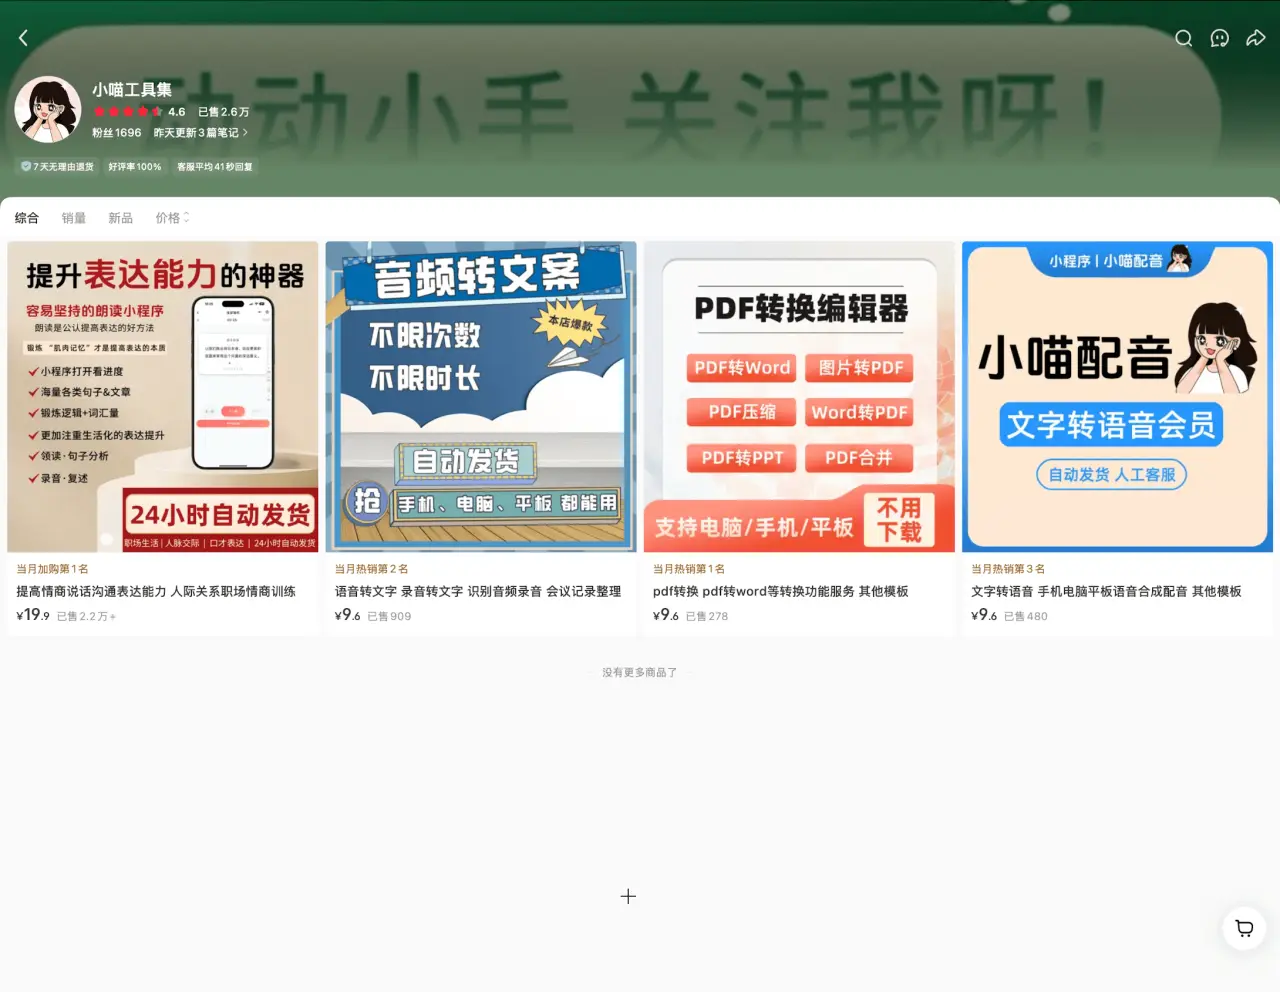Click the 客服平均41秒回复 badge
Screen dimensions: 1280x992
pyautogui.click(x=215, y=167)
